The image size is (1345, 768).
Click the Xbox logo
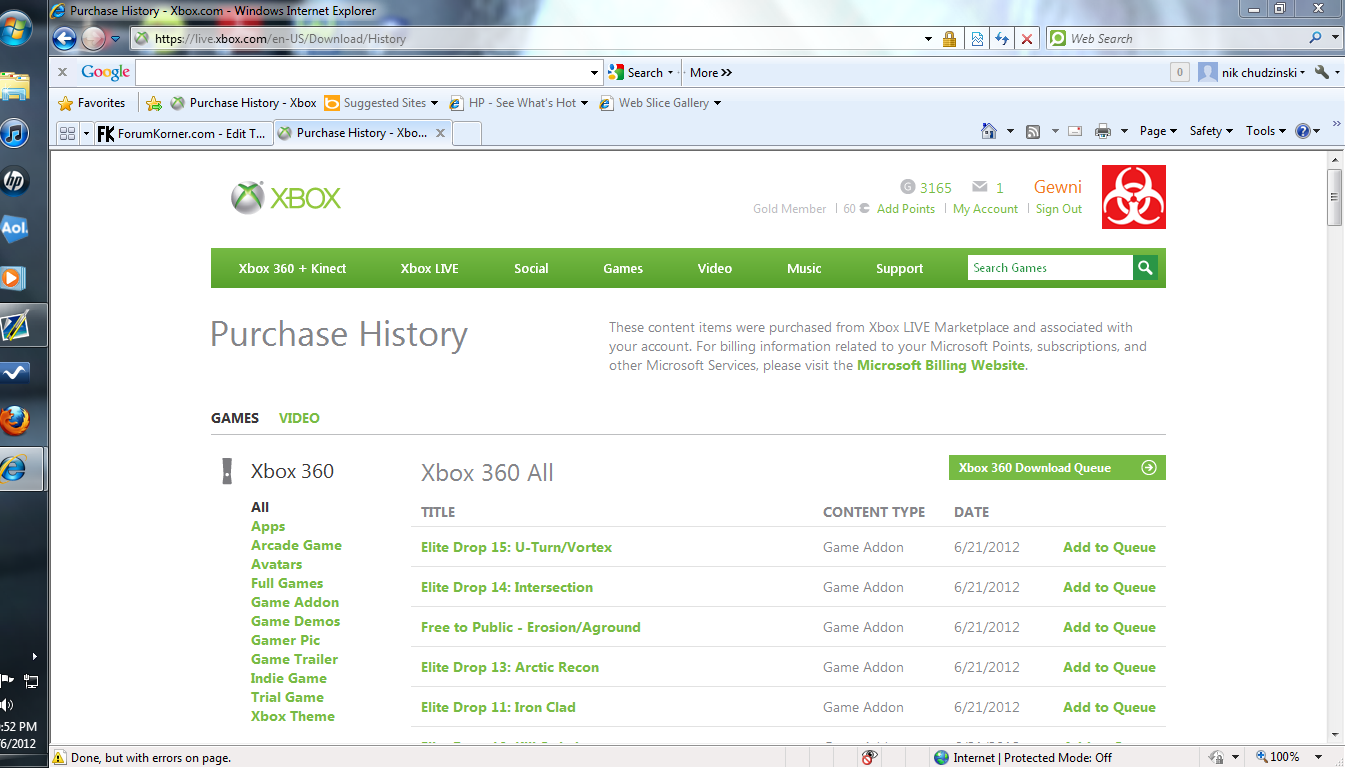point(286,198)
